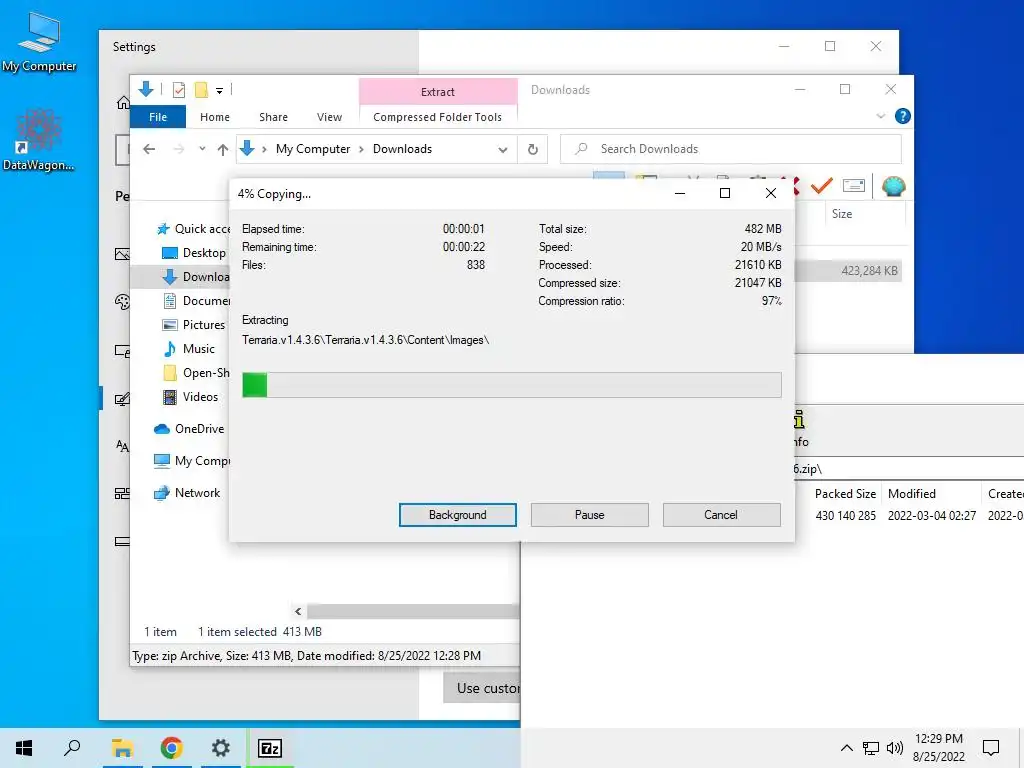Open Explorer help question mark
The height and width of the screenshot is (768, 1024).
903,116
